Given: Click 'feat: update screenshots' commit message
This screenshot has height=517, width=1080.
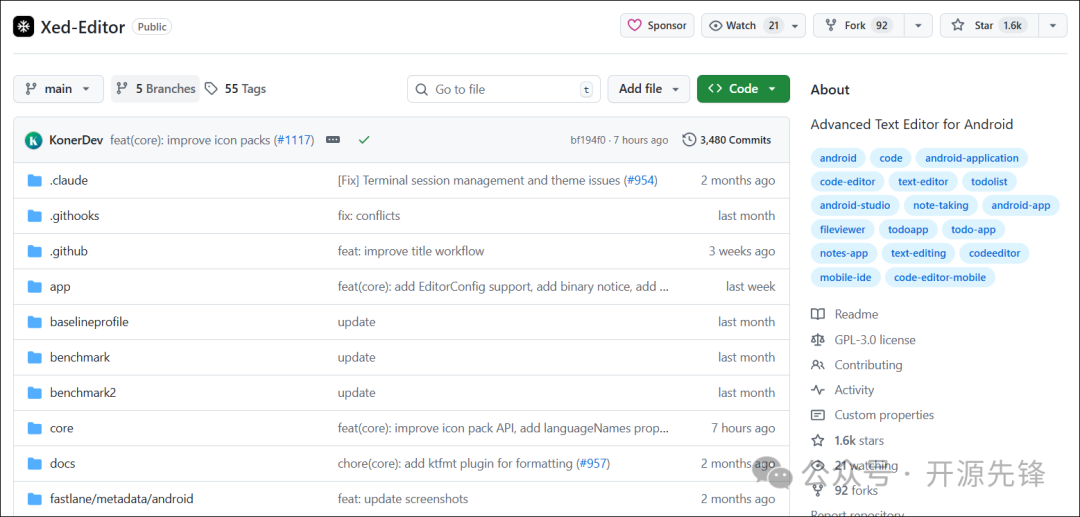Looking at the screenshot, I should 403,498.
